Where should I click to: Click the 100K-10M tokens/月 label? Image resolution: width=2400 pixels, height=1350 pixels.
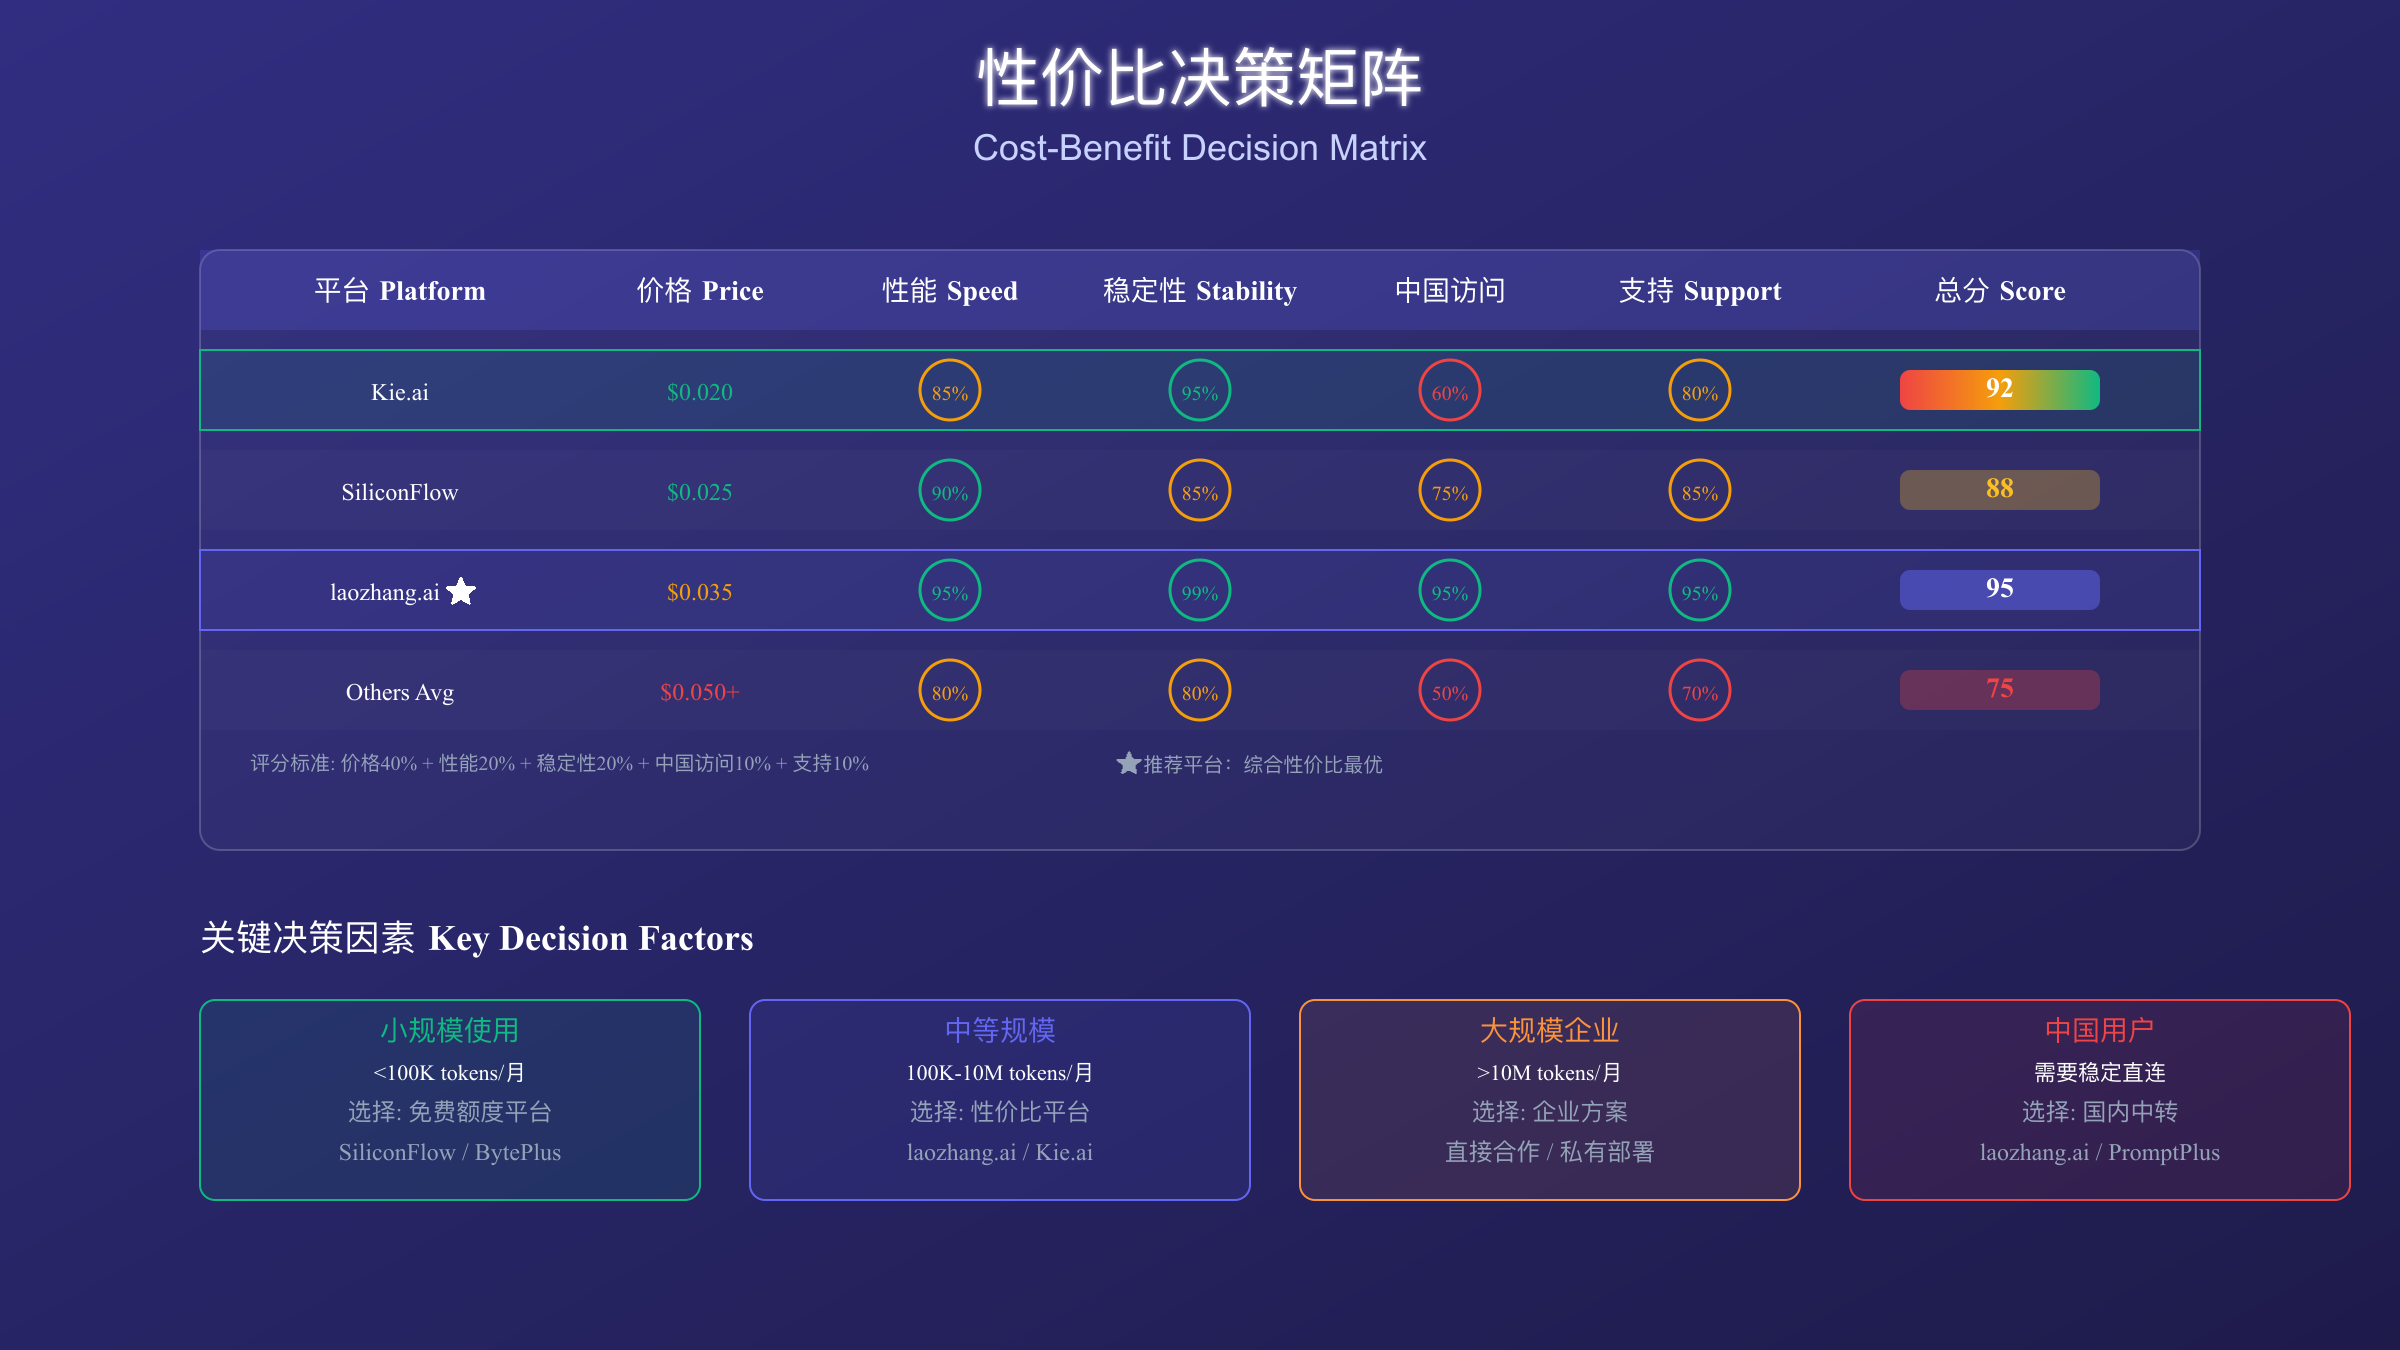click(1000, 1073)
